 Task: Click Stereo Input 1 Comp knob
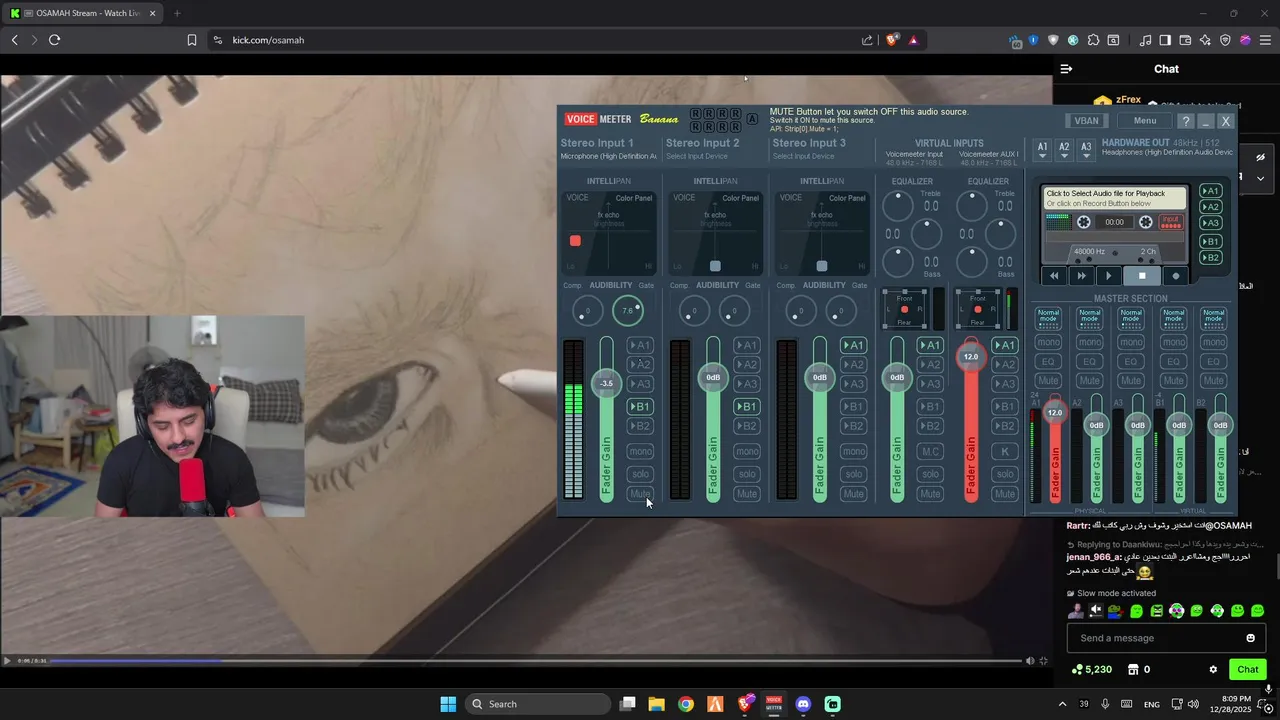(x=587, y=311)
